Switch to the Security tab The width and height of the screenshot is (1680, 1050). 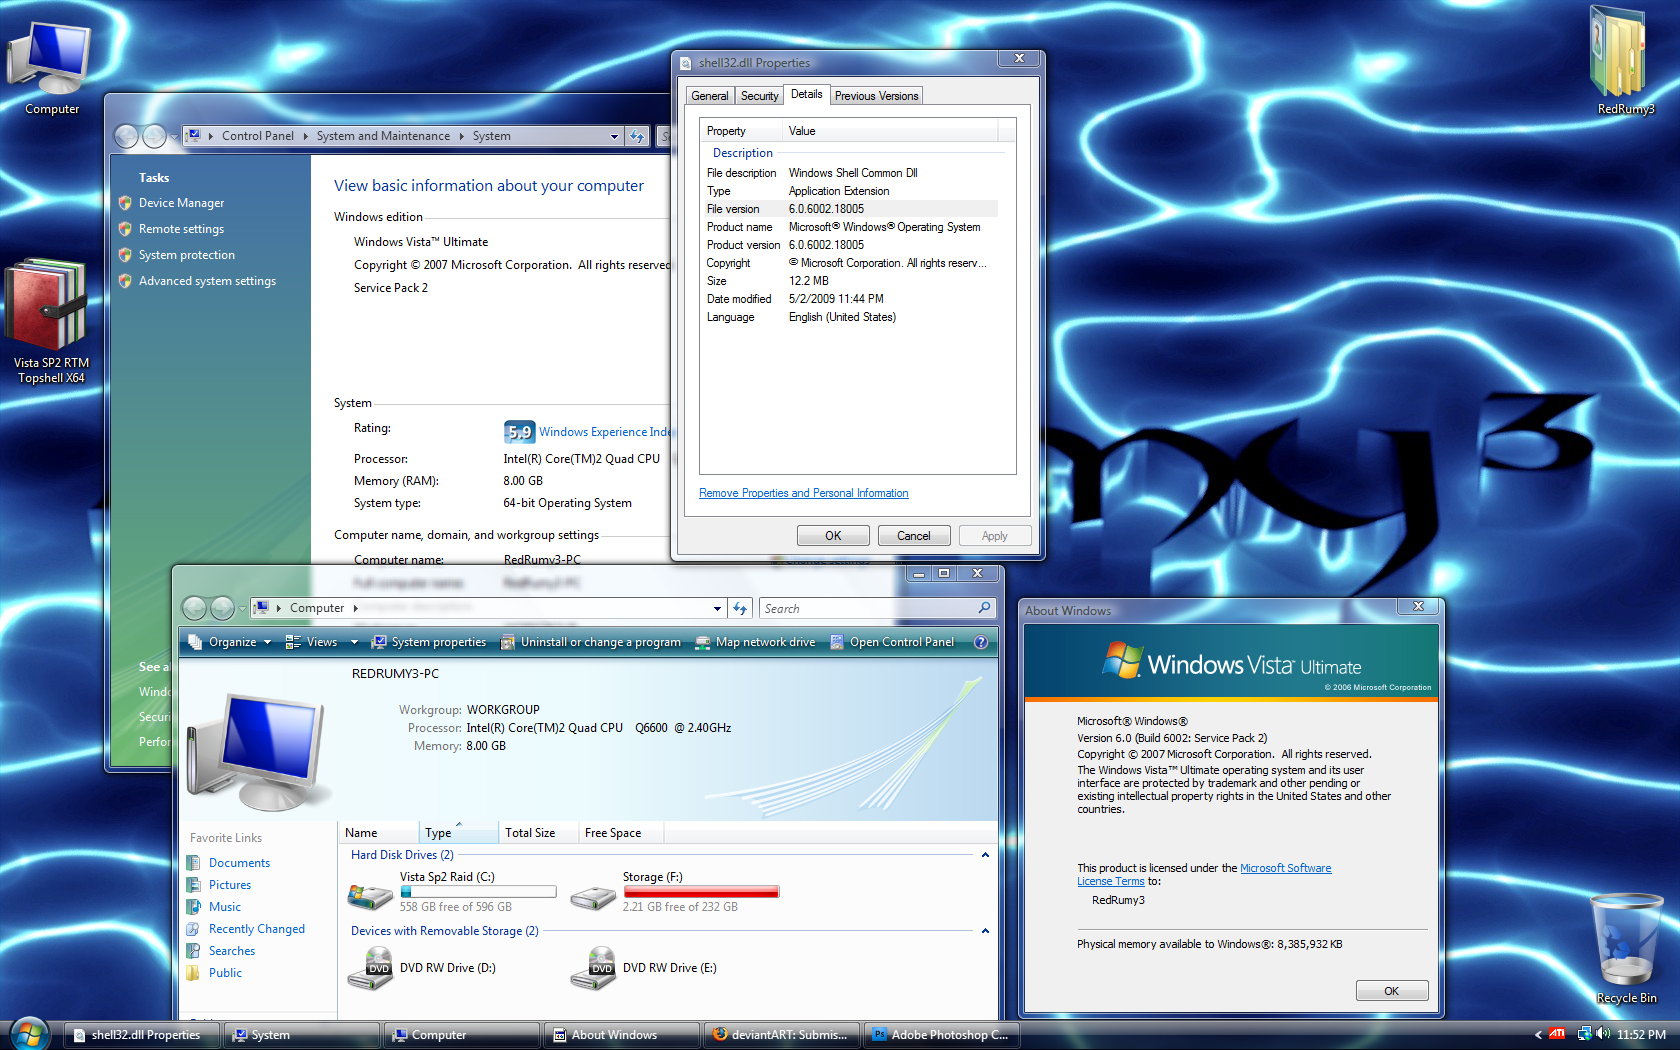[759, 96]
